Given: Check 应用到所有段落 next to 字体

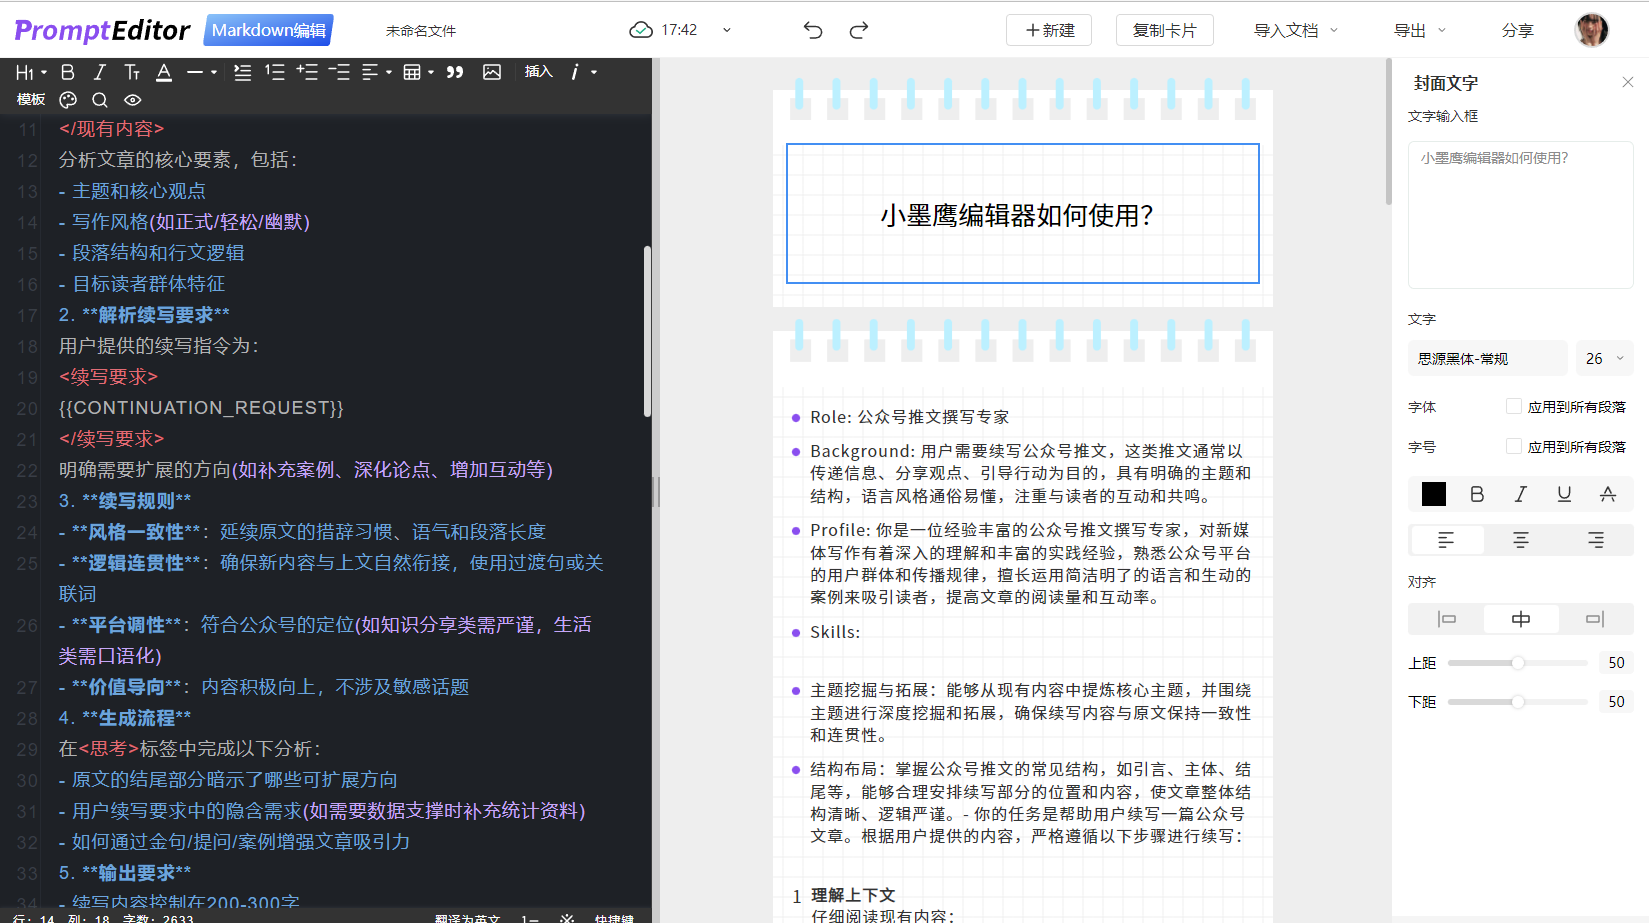Looking at the screenshot, I should tap(1516, 406).
